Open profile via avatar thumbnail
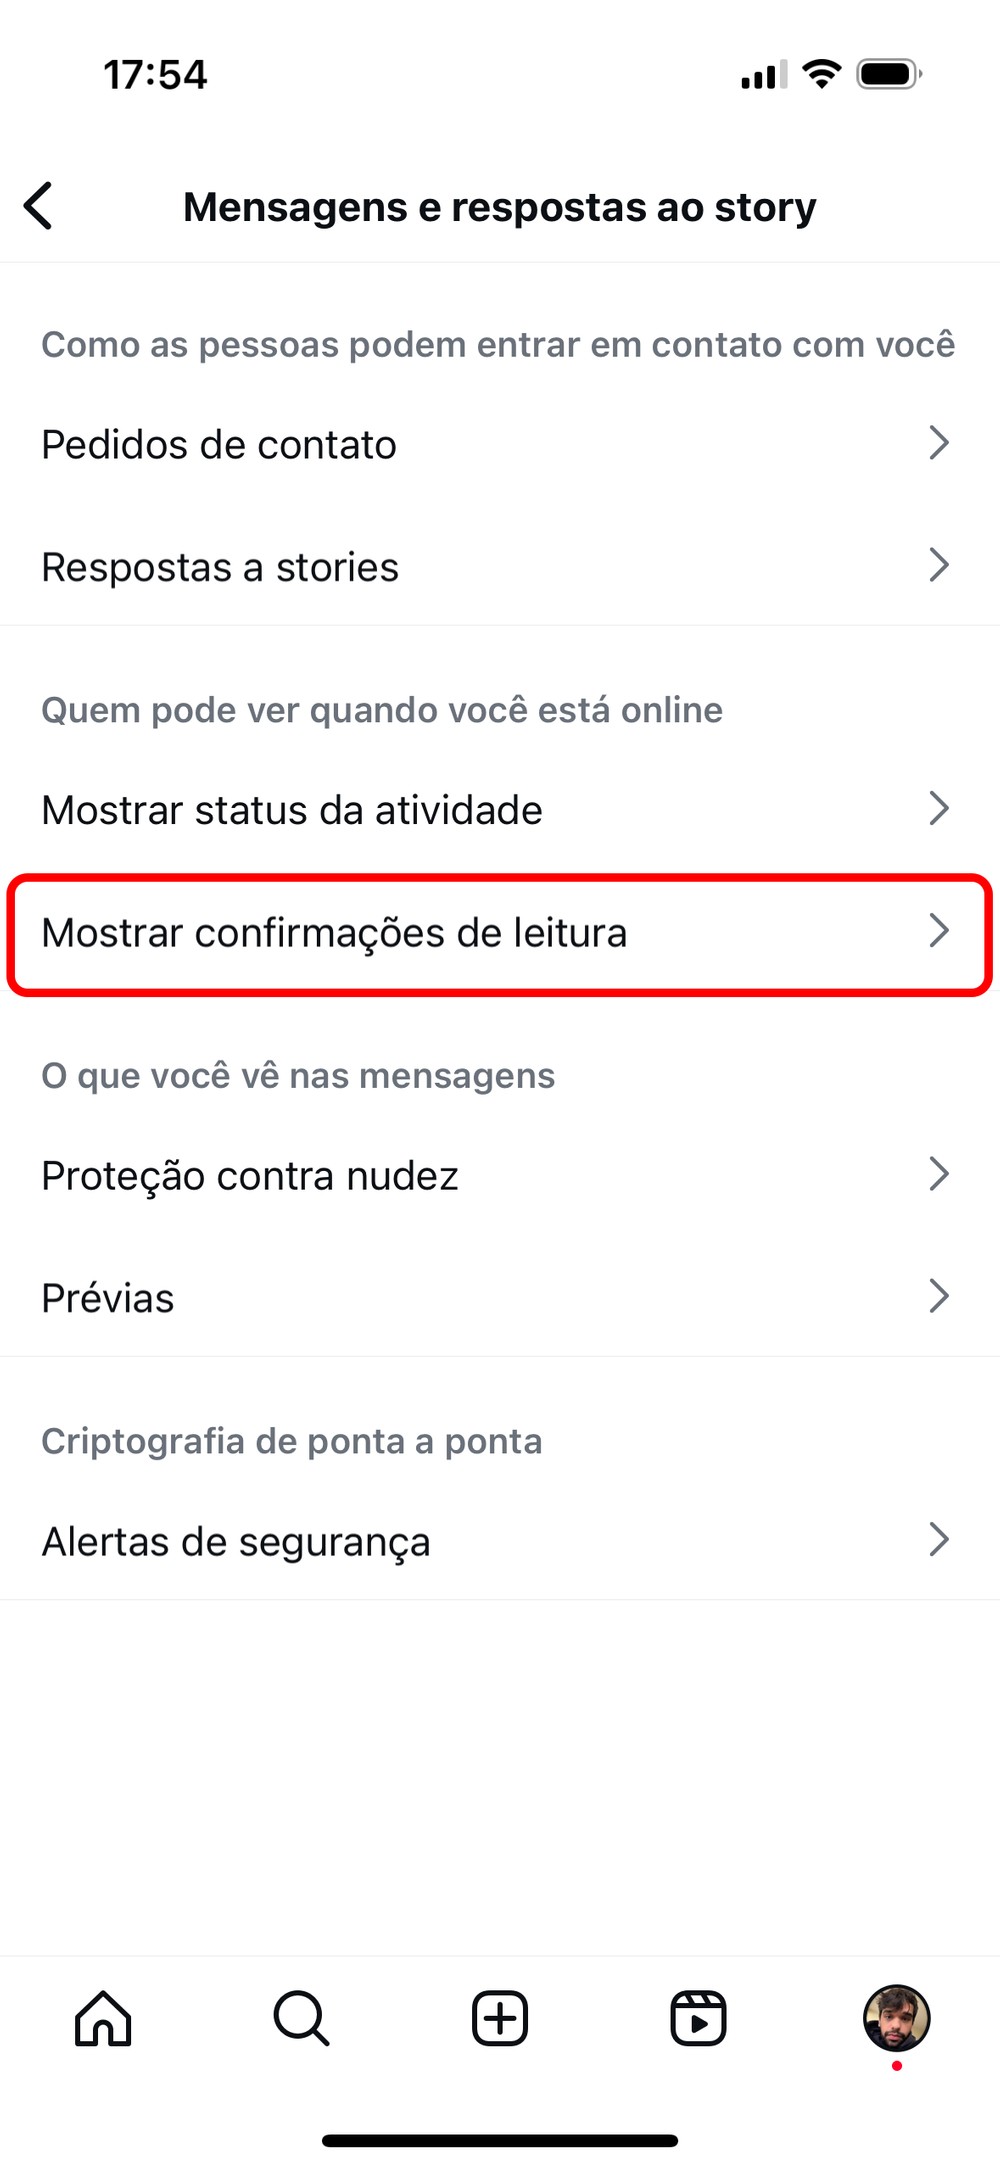The height and width of the screenshot is (2168, 1000). [x=896, y=2018]
